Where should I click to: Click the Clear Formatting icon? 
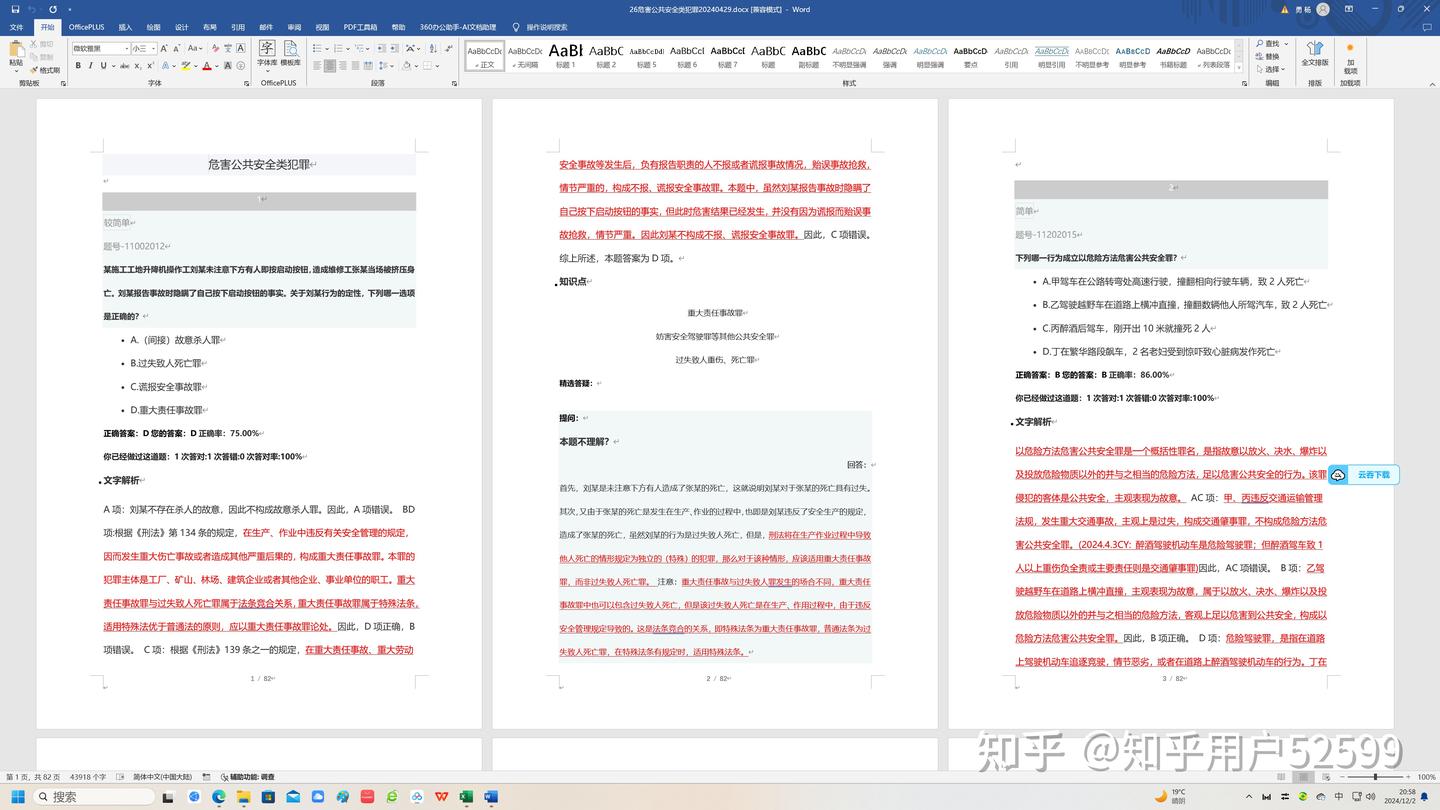pyautogui.click(x=216, y=48)
